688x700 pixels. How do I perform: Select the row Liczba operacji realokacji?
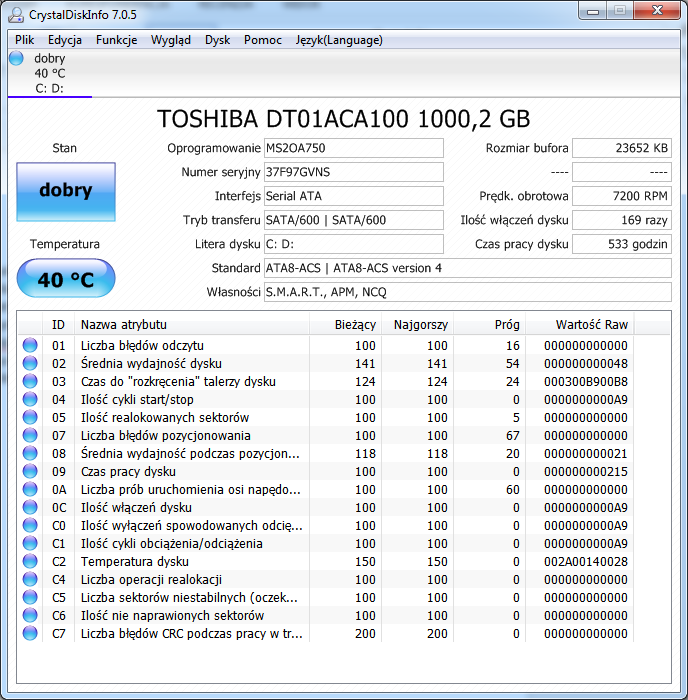point(326,579)
